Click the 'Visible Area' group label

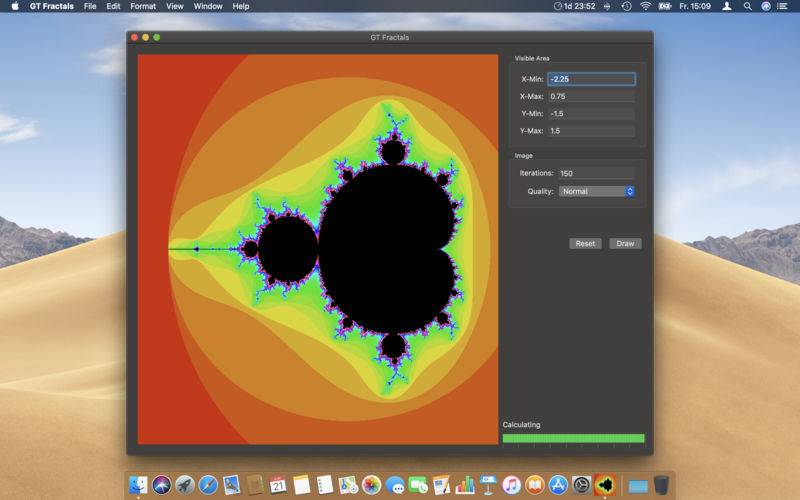[532, 58]
